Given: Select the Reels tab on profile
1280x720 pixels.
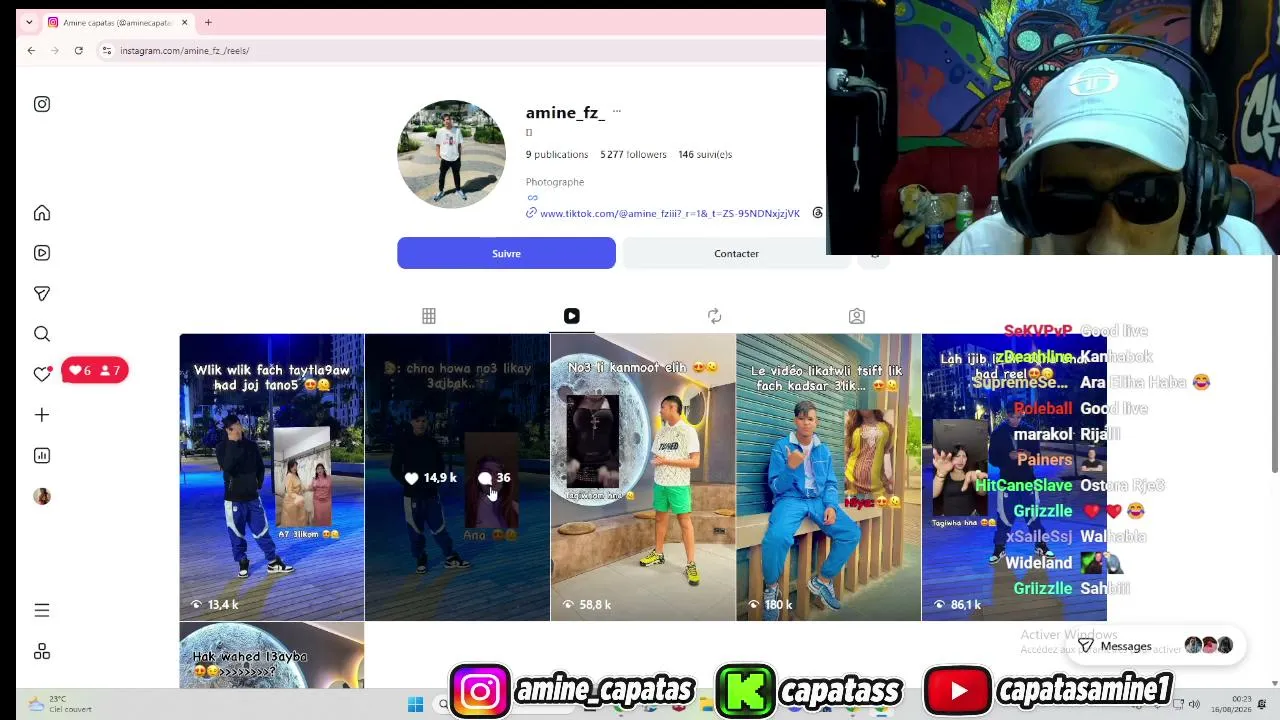Looking at the screenshot, I should point(572,316).
